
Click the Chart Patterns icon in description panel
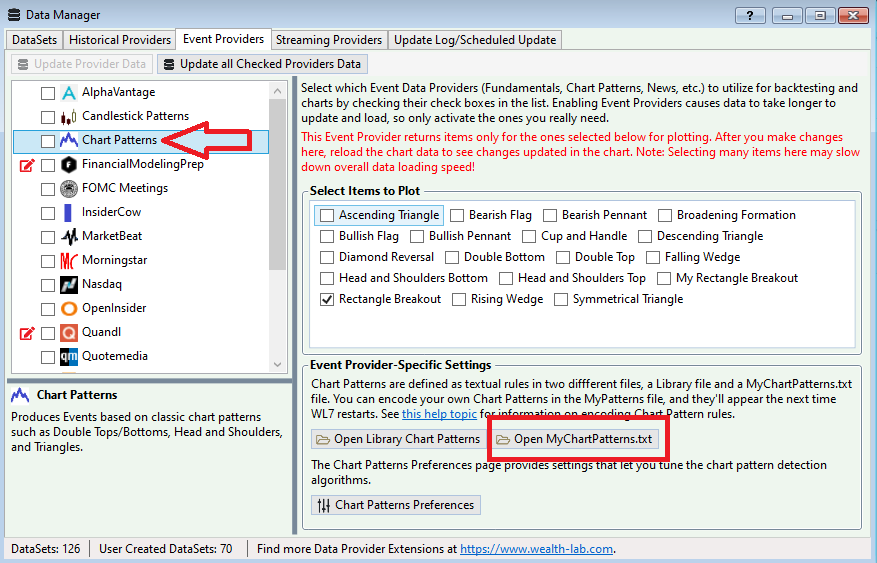pyautogui.click(x=20, y=395)
